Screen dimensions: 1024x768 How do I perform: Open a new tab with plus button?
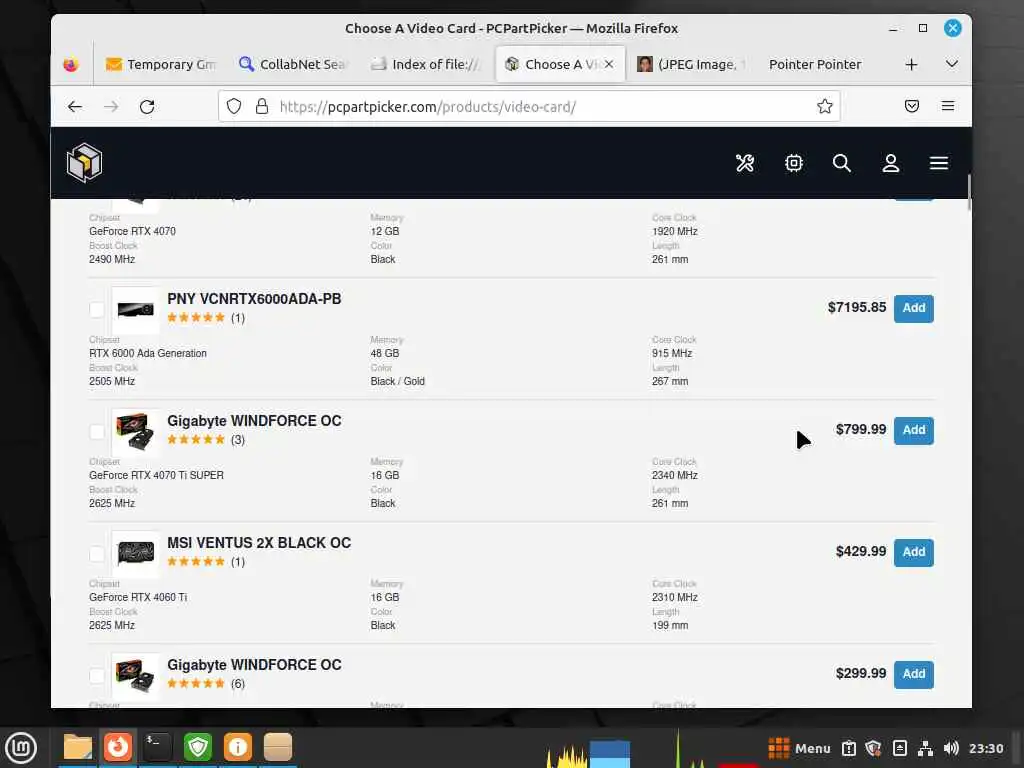912,64
